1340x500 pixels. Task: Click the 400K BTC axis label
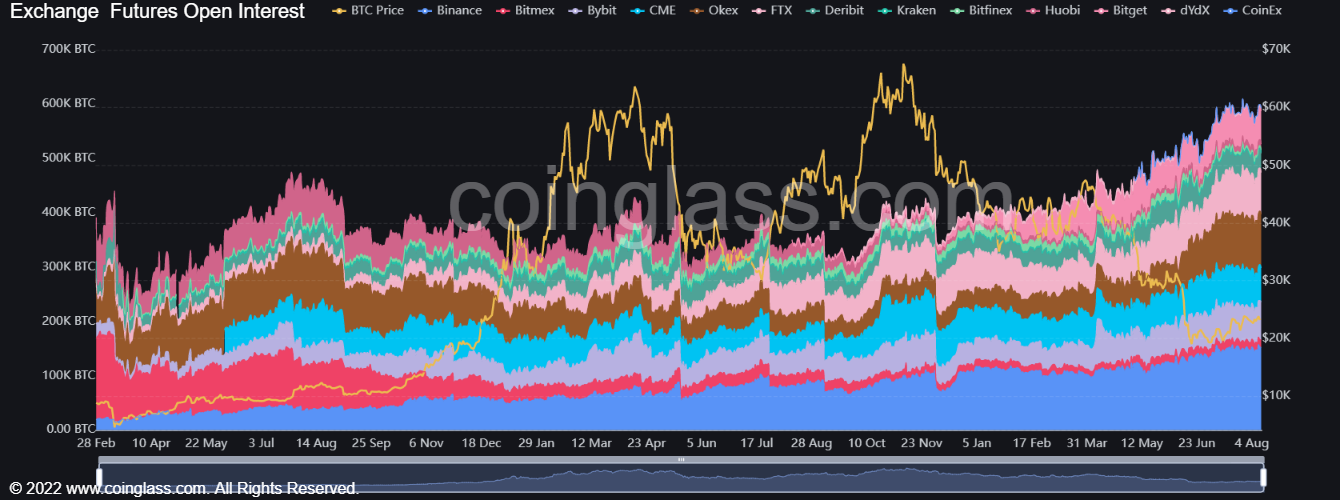[69, 212]
